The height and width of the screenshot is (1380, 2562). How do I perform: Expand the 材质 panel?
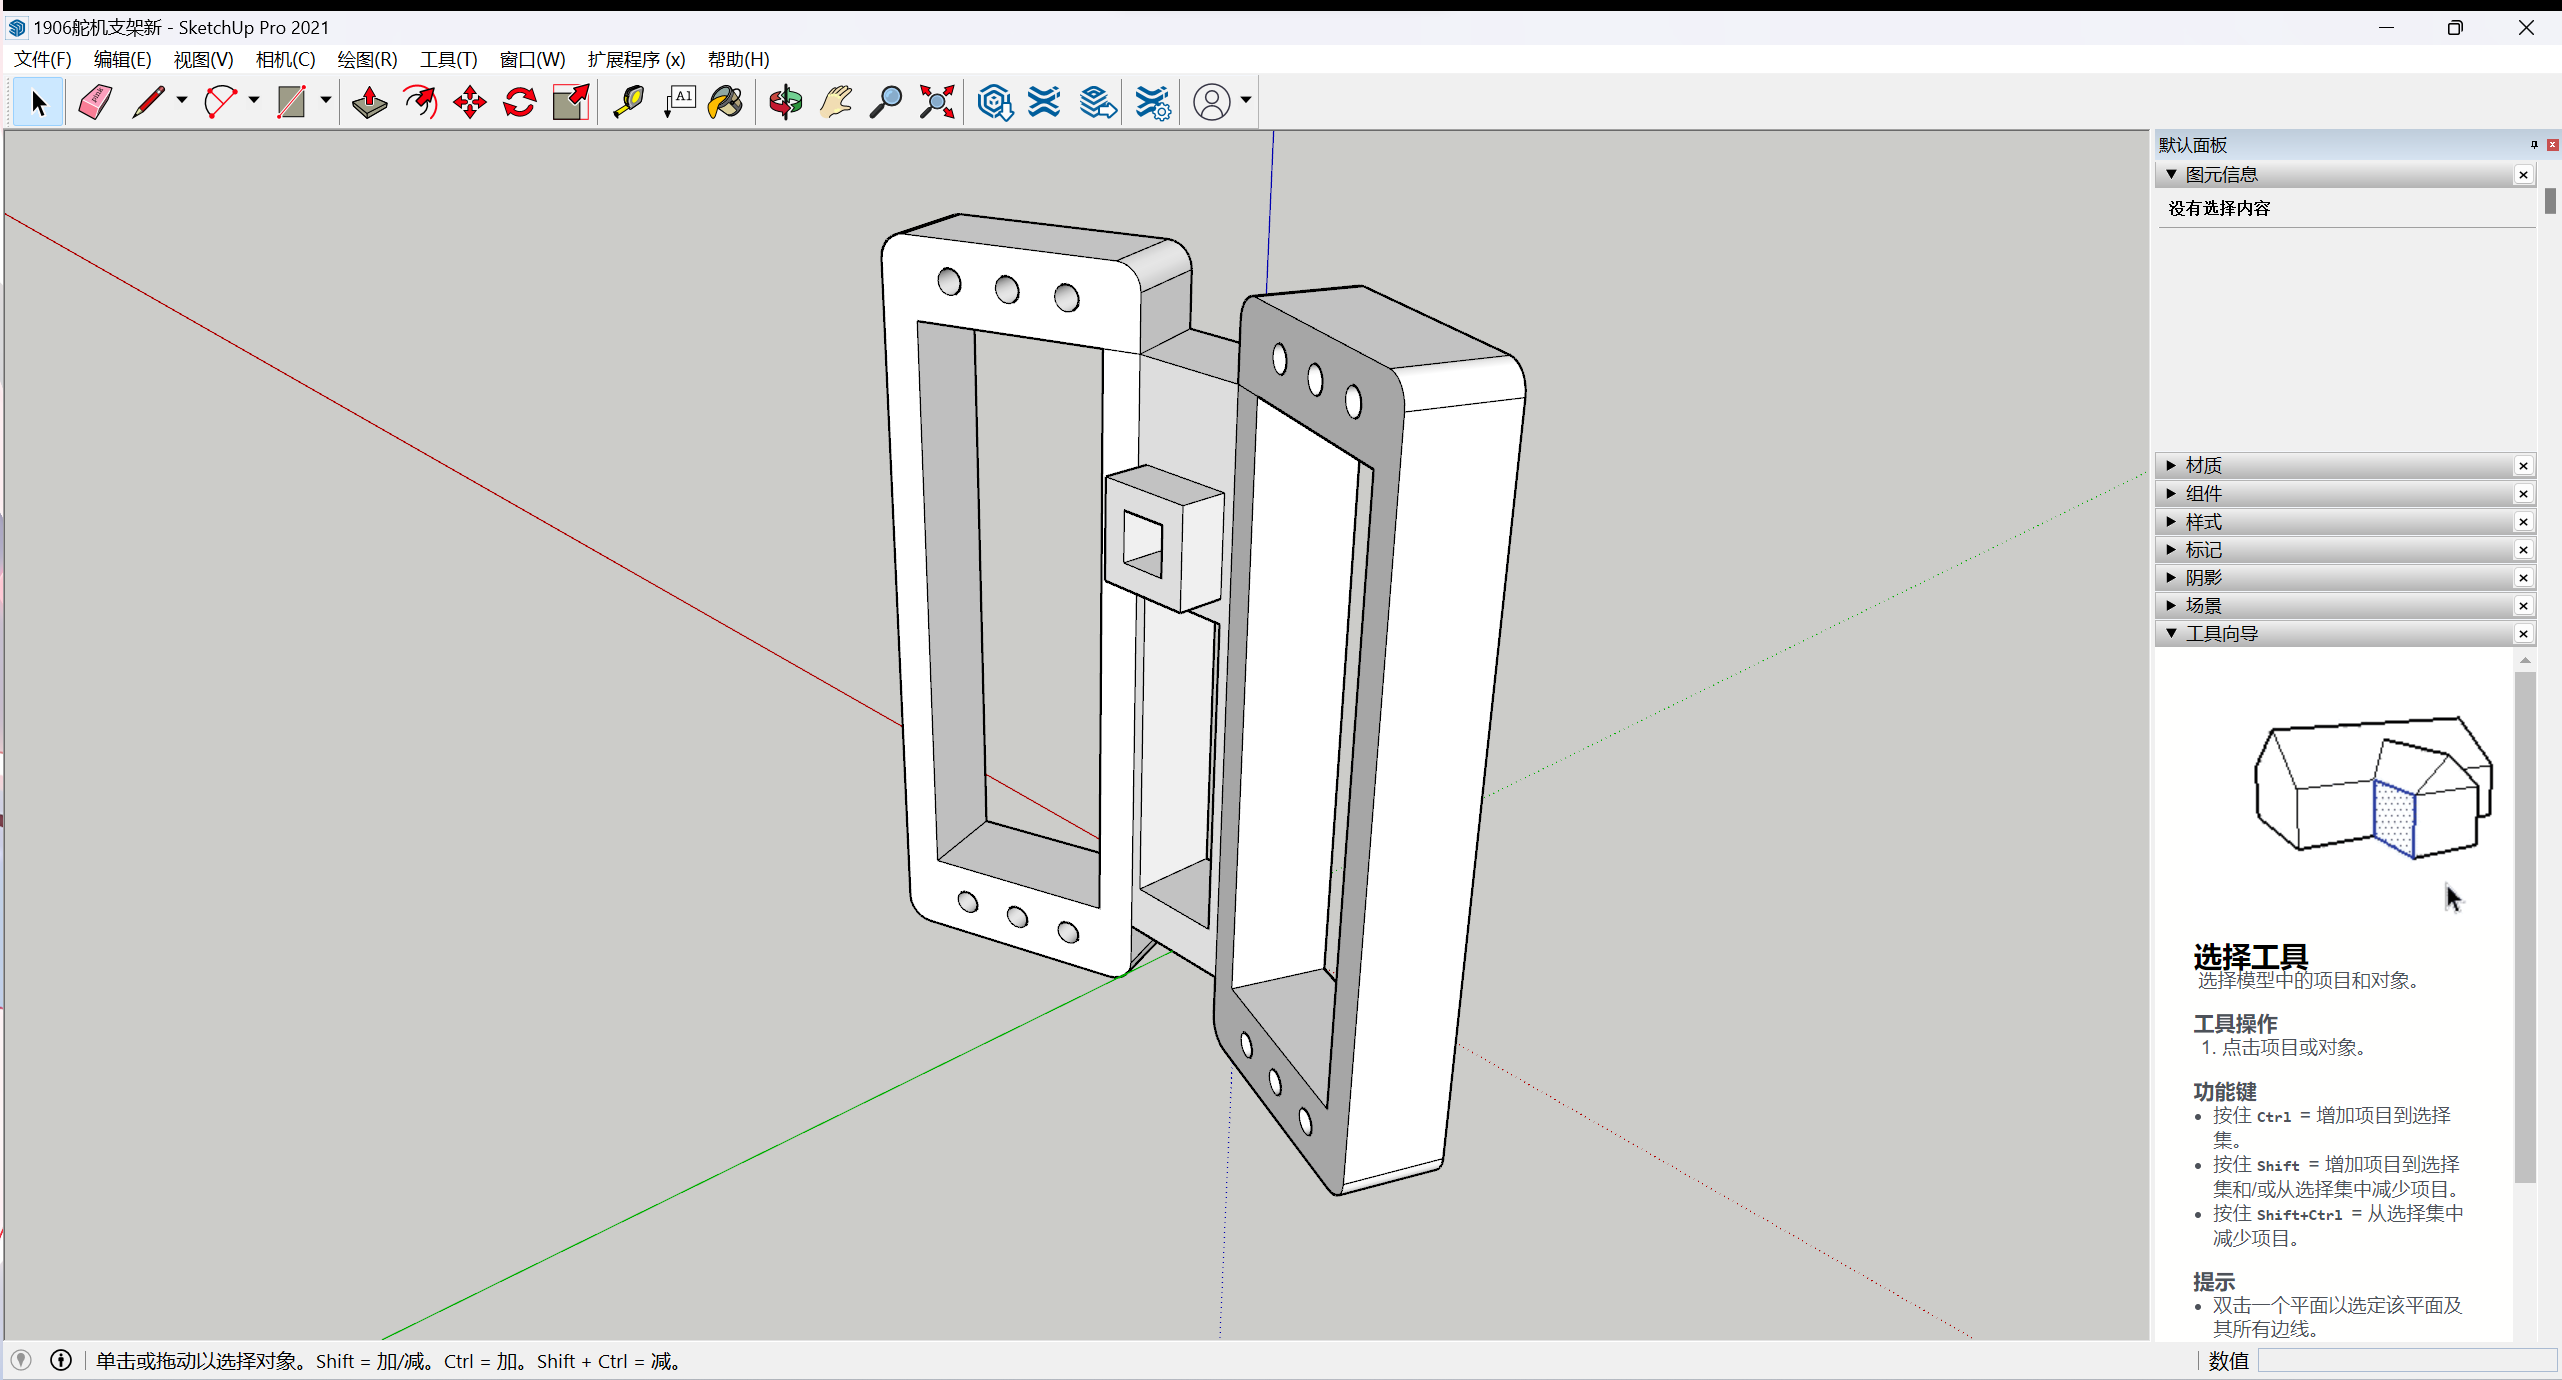click(x=2203, y=465)
